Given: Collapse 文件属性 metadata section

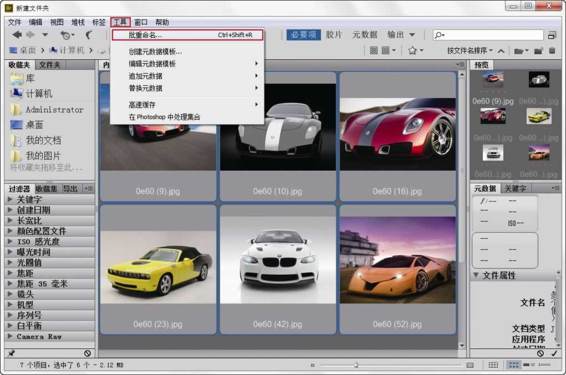Looking at the screenshot, I should click(x=476, y=275).
